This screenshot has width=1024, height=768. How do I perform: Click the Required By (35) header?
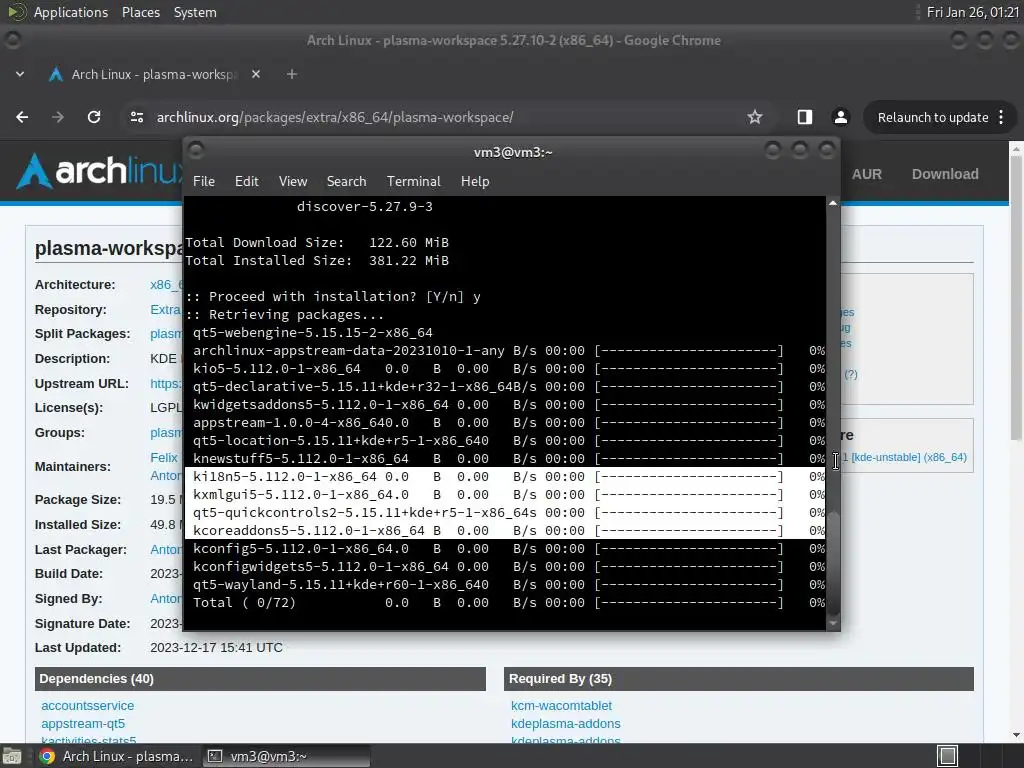739,679
